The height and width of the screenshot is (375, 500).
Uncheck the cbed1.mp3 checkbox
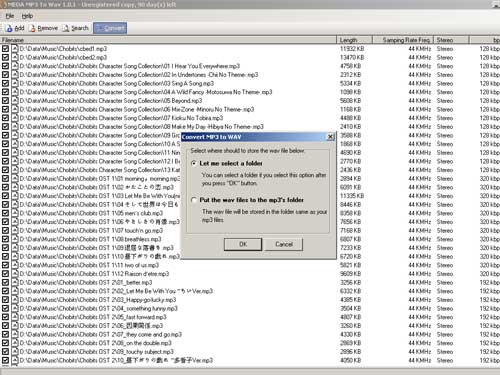click(5, 49)
